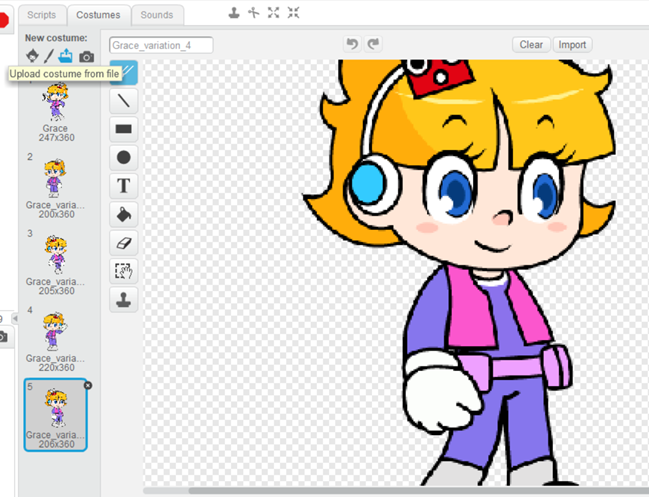
Task: Select the Fill bucket tool
Action: click(124, 214)
